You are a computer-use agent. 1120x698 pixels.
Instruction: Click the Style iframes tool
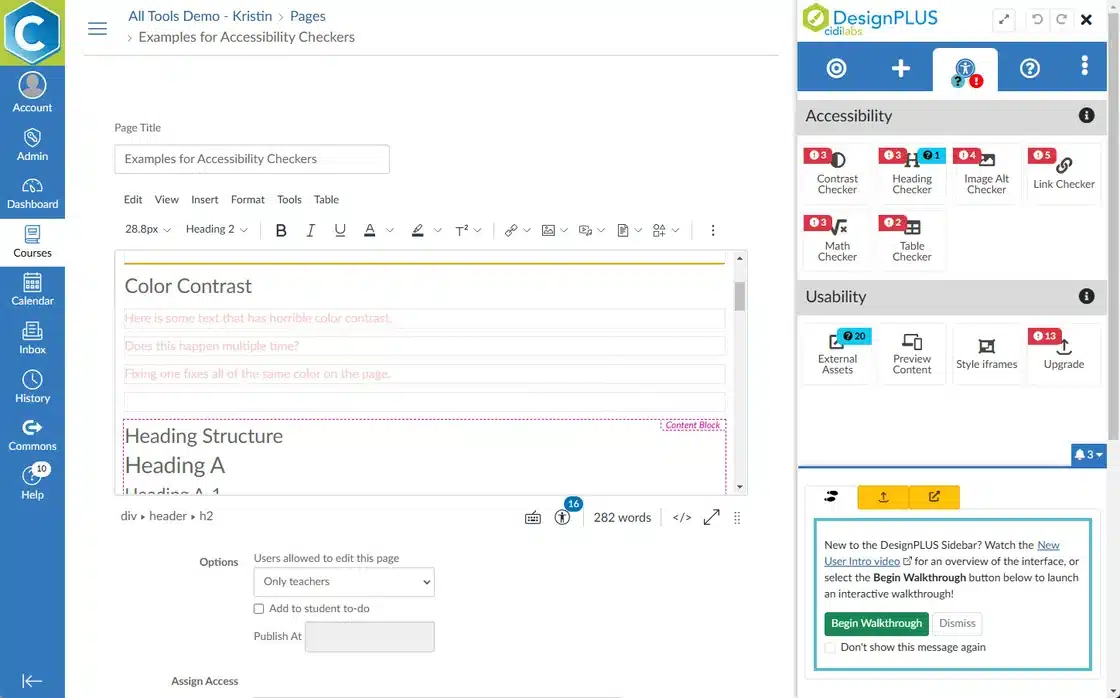tap(986, 354)
